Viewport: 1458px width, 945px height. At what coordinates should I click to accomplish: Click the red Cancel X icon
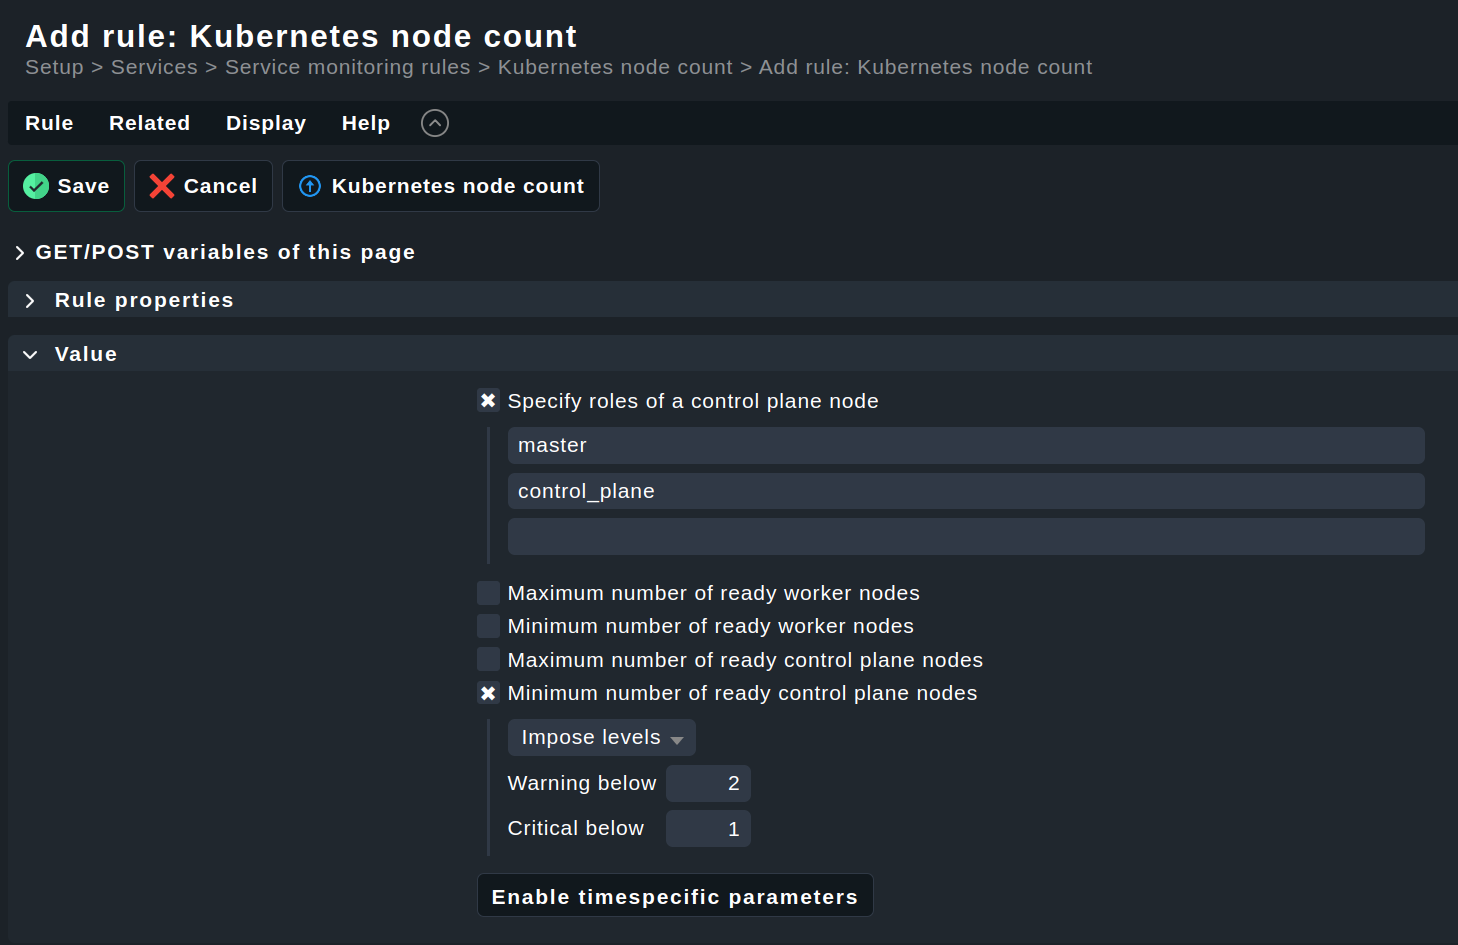[x=162, y=186]
